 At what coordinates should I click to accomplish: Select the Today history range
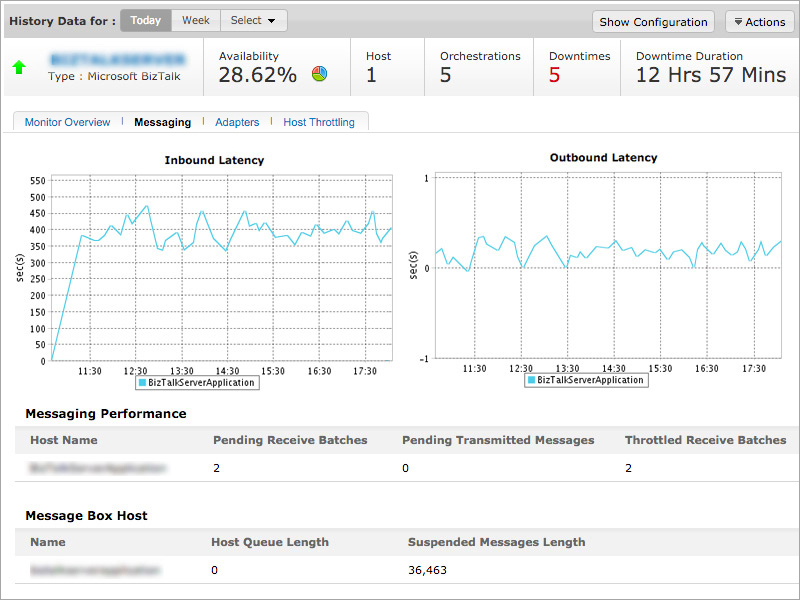tap(146, 21)
